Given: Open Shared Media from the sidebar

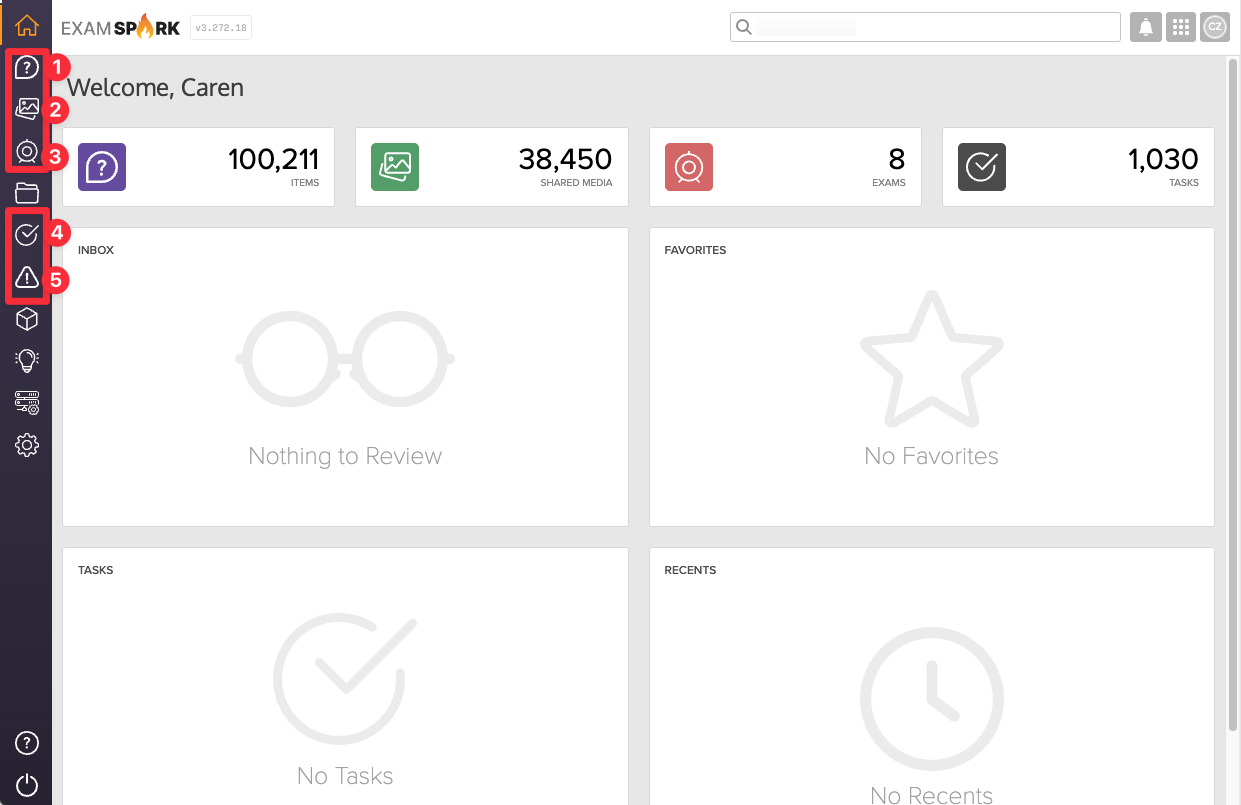Looking at the screenshot, I should tap(27, 109).
